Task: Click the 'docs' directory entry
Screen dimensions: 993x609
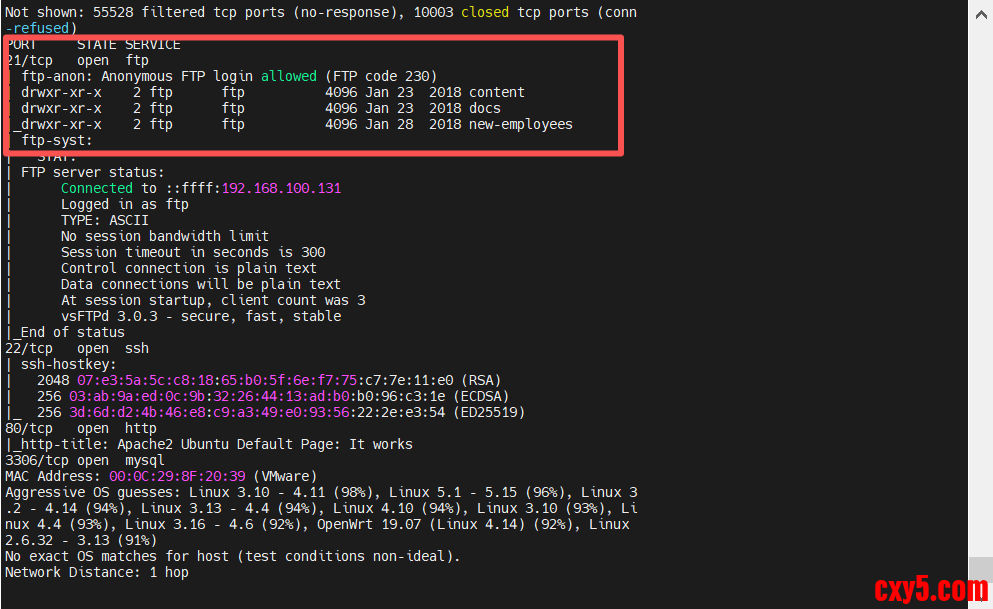Action: click(484, 108)
